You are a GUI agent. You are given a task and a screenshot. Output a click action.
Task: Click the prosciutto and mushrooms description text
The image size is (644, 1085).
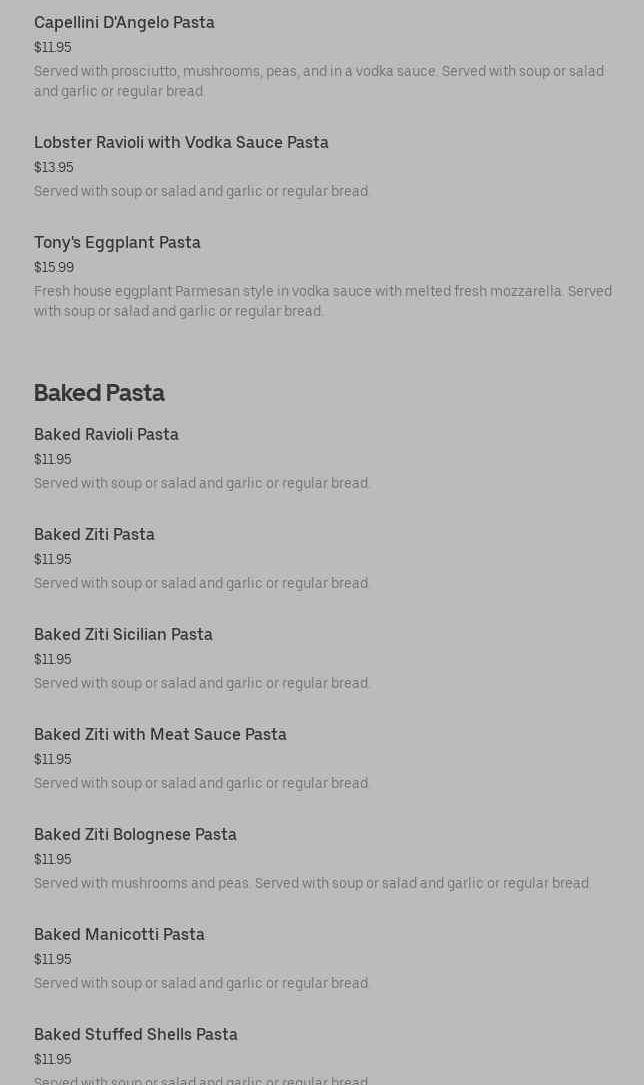point(318,81)
